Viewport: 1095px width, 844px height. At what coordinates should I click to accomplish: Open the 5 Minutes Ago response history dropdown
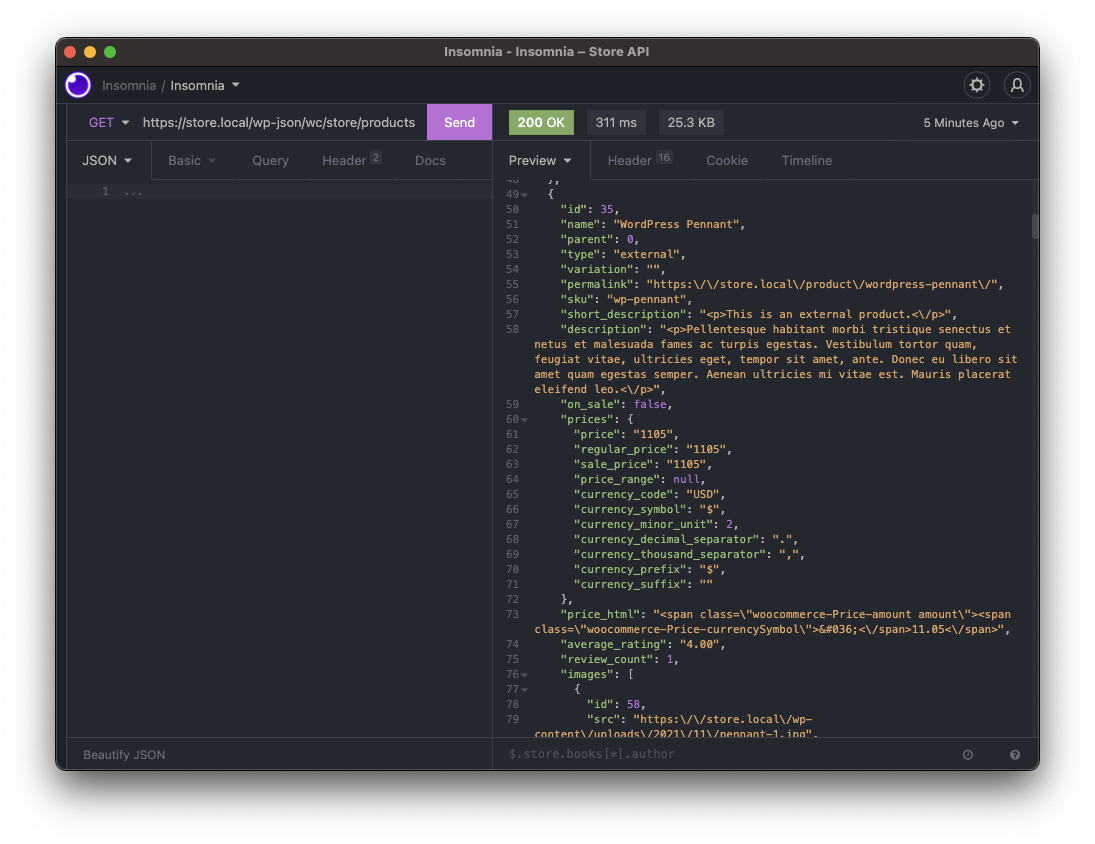pos(969,122)
